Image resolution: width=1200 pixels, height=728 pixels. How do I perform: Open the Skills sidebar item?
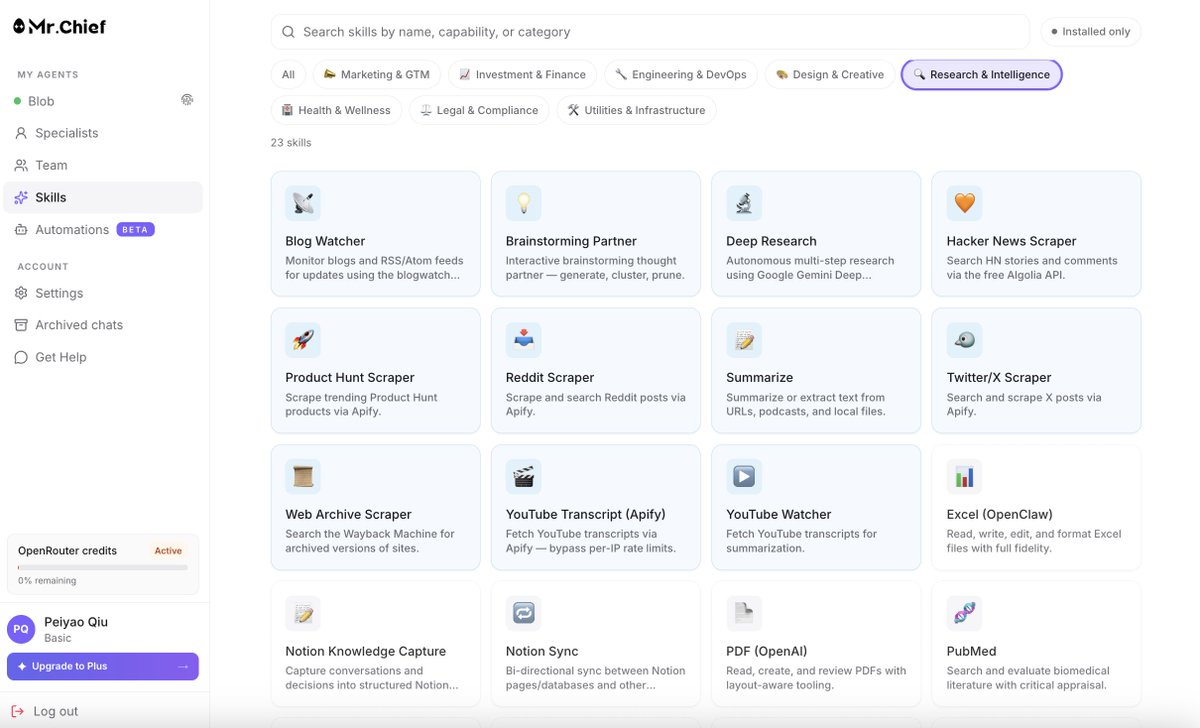(103, 197)
